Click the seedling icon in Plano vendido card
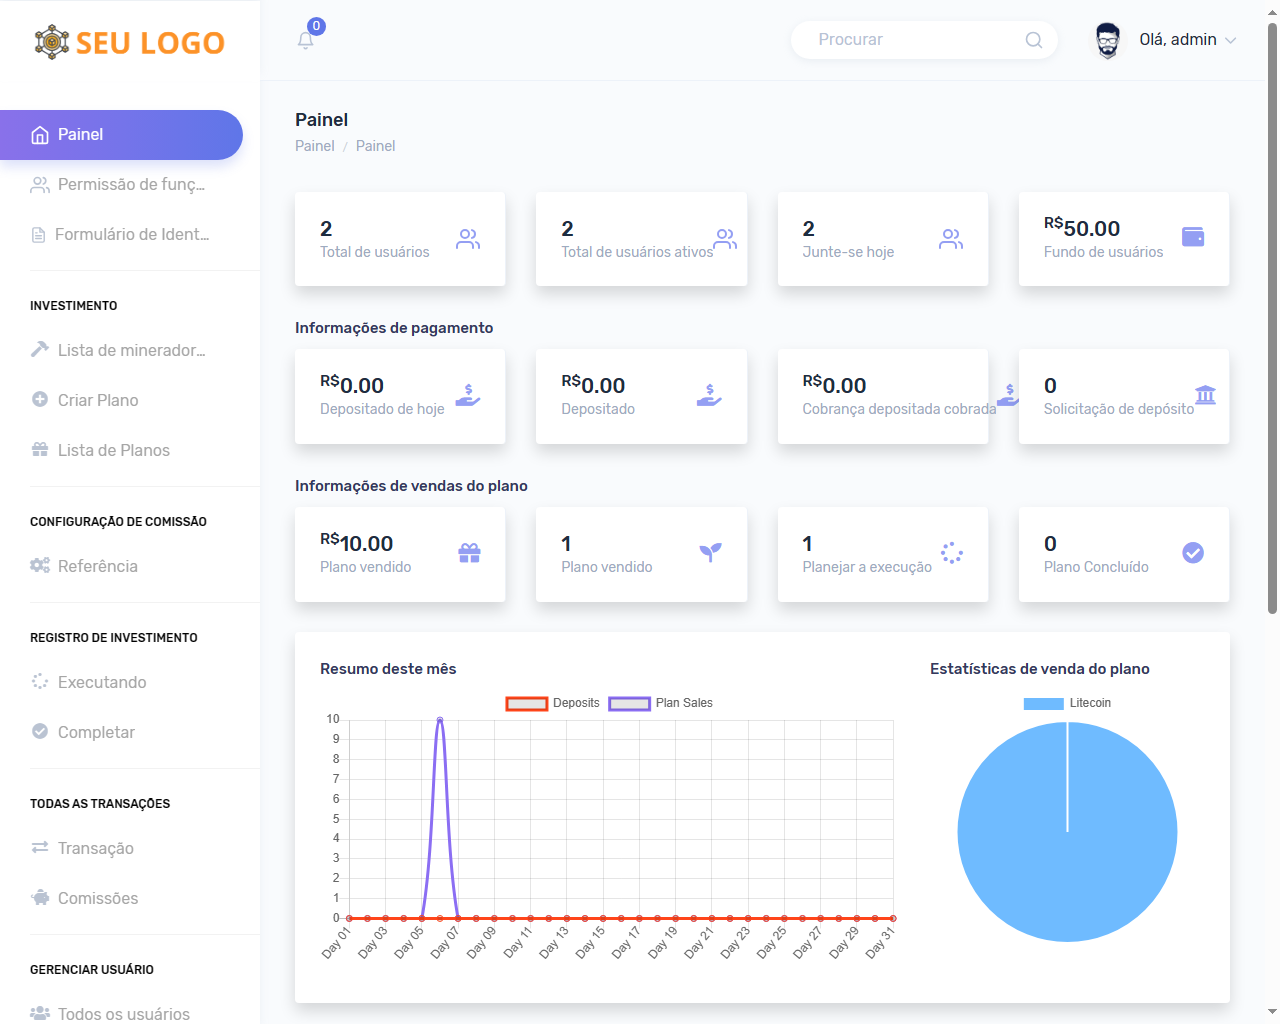The height and width of the screenshot is (1024, 1280). coord(710,553)
